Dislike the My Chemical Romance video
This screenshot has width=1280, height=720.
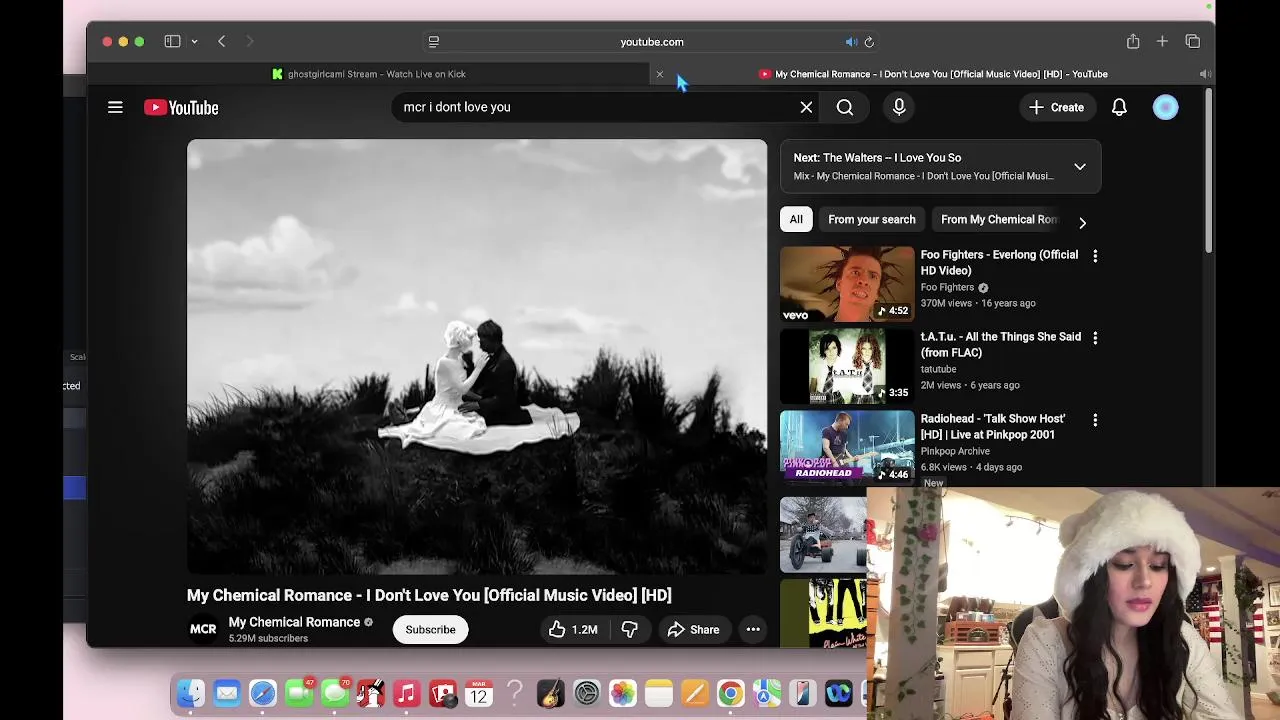coord(630,629)
